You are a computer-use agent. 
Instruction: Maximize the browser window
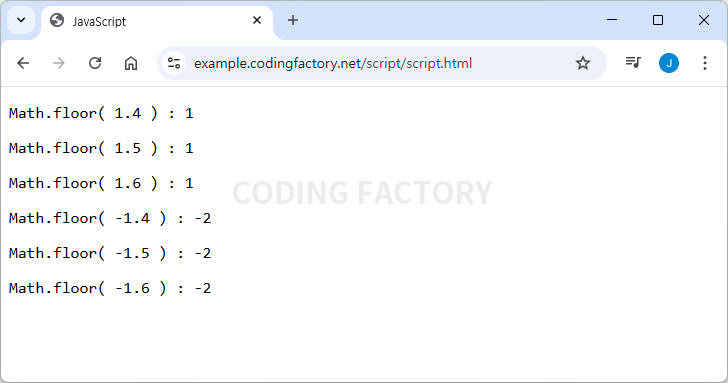point(657,20)
